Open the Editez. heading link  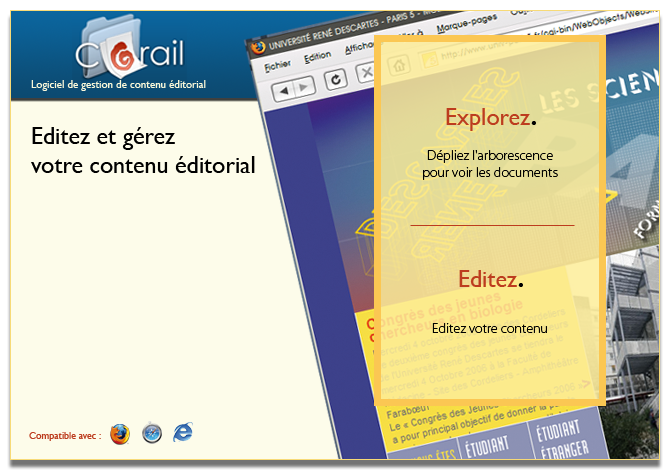coord(491,279)
